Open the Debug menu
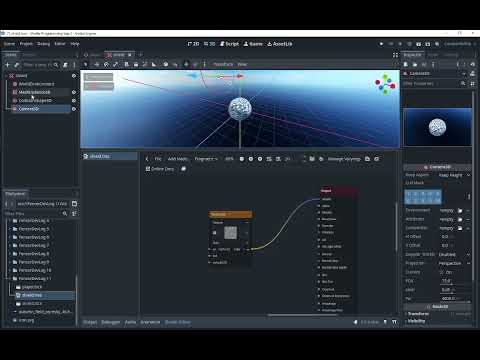This screenshot has height=360, width=480. click(43, 44)
